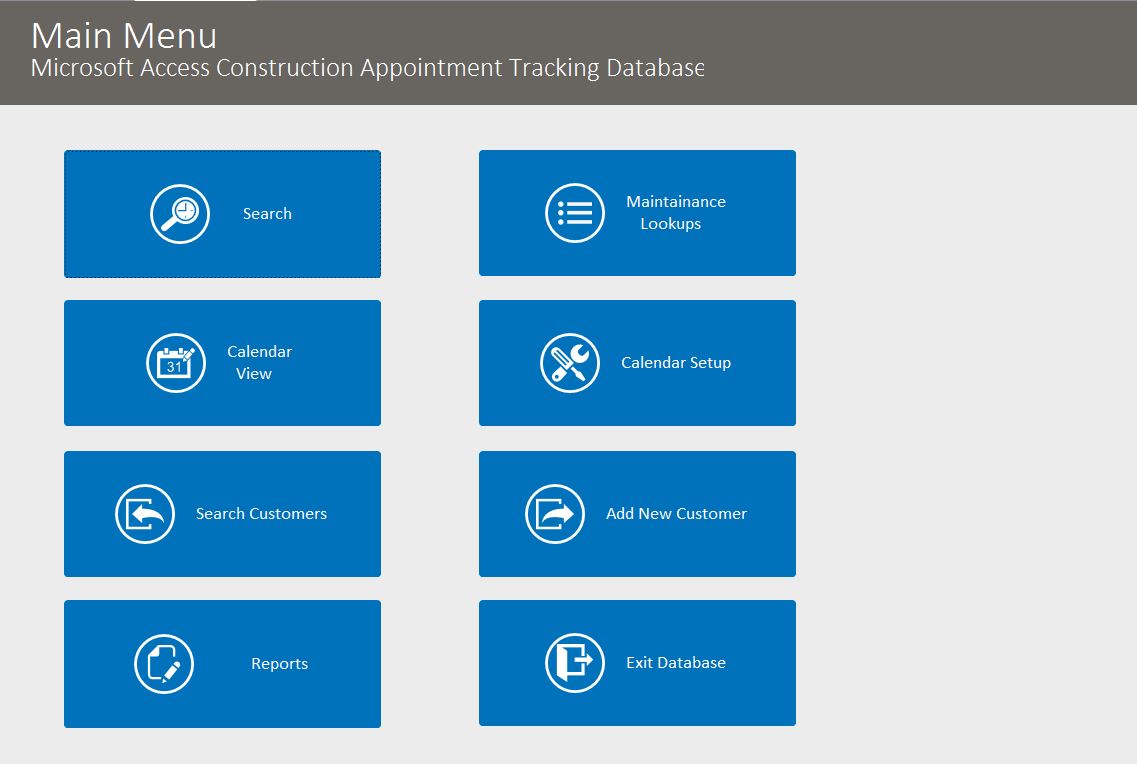Image resolution: width=1137 pixels, height=764 pixels.
Task: Open Search via its text label
Action: (x=268, y=214)
